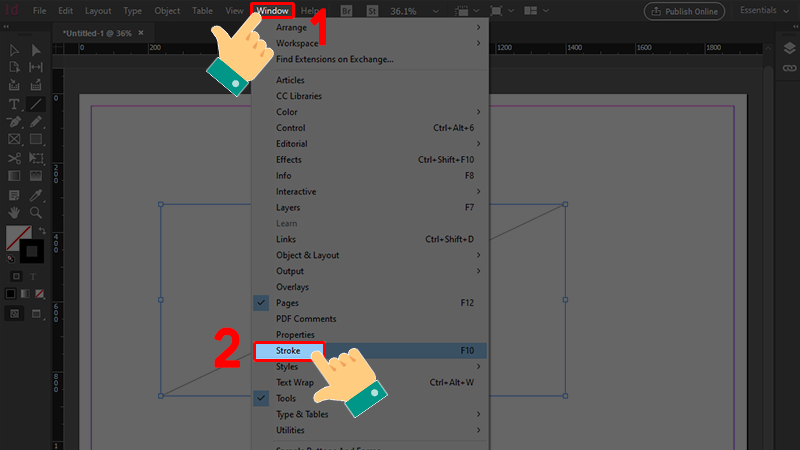
Task: Select the Pen tool
Action: [x=14, y=122]
